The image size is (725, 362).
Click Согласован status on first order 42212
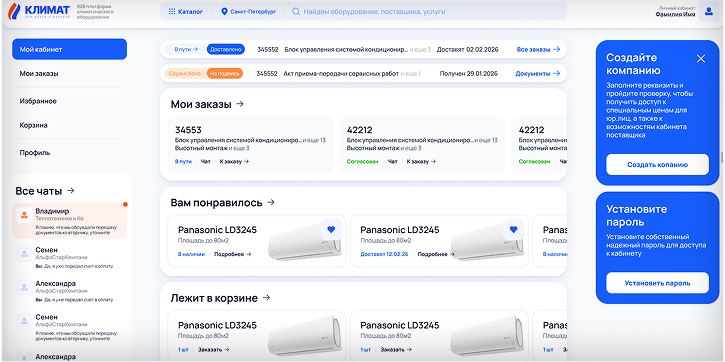click(362, 161)
